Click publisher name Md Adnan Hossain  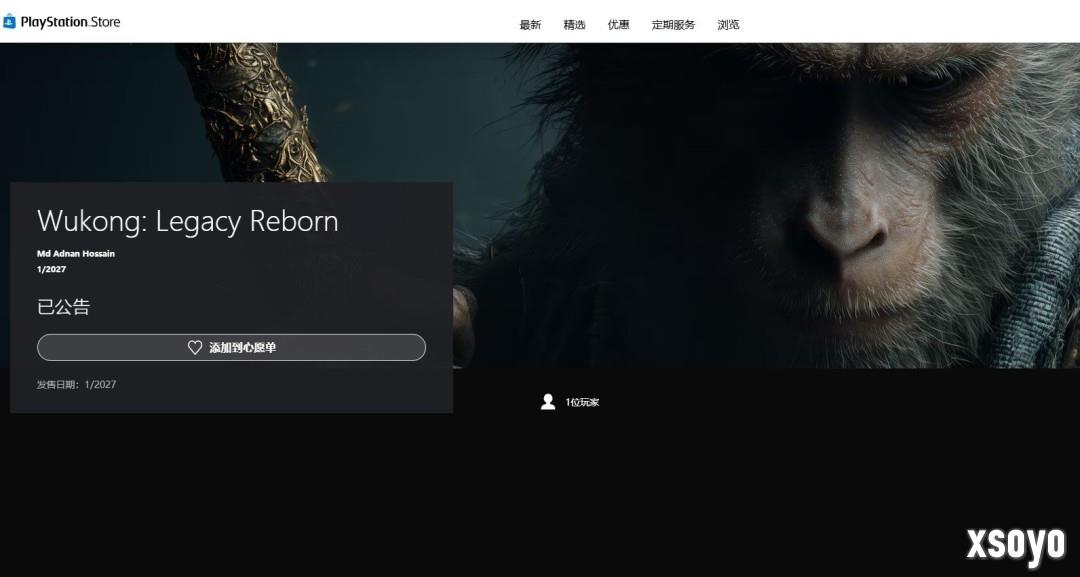tap(76, 254)
